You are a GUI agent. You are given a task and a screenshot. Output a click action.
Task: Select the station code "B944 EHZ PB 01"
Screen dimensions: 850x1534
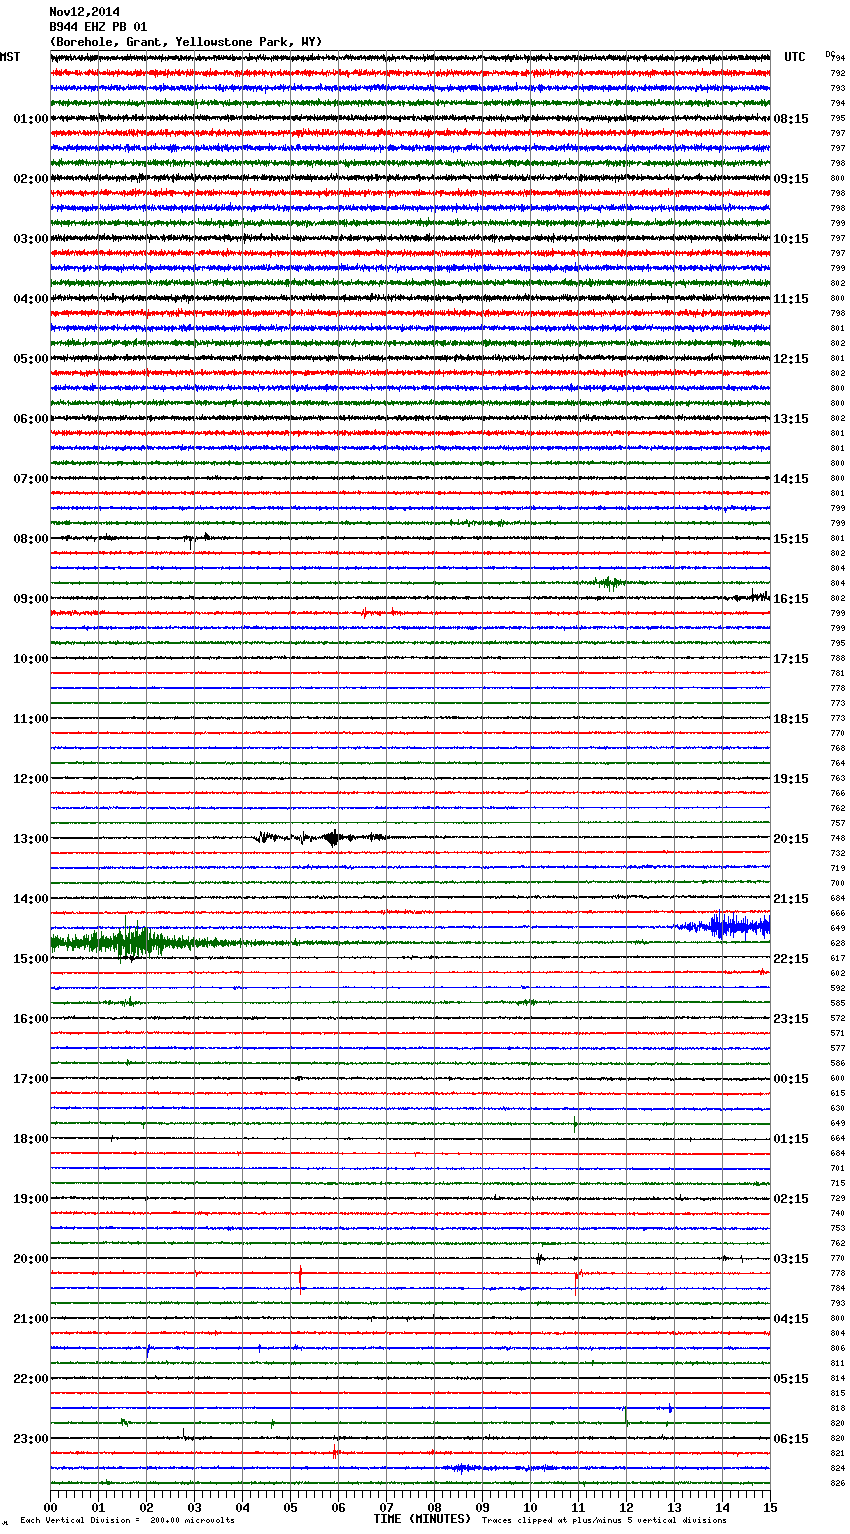pyautogui.click(x=98, y=27)
